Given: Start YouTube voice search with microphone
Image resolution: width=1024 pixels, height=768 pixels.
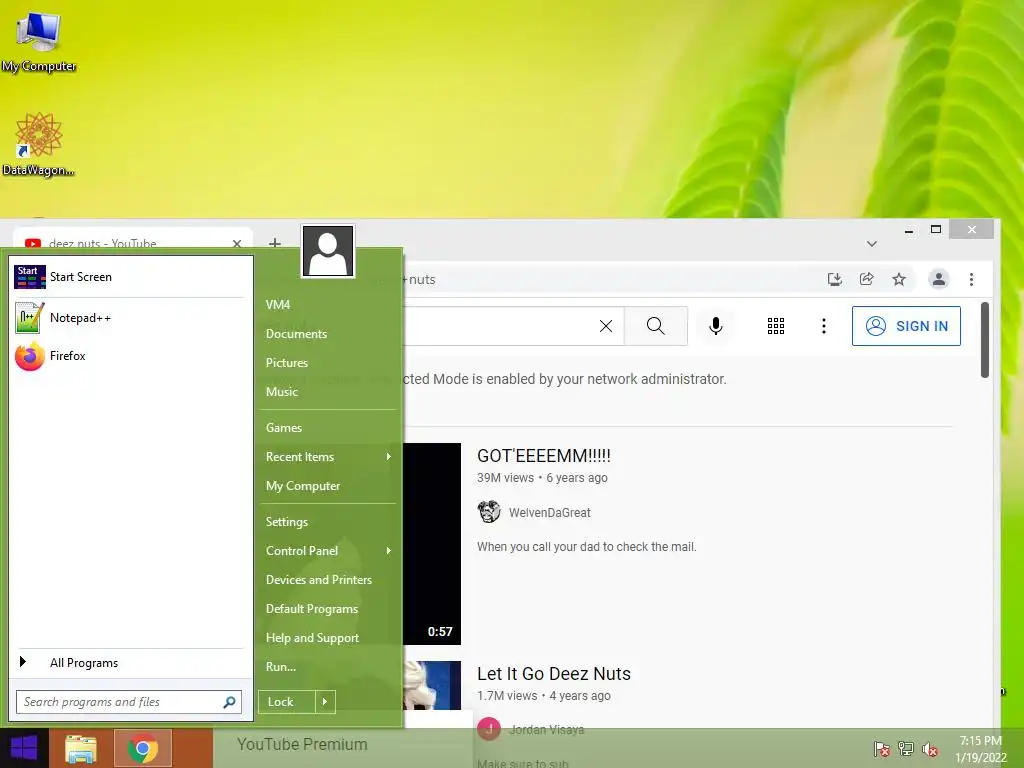Looking at the screenshot, I should tap(716, 326).
